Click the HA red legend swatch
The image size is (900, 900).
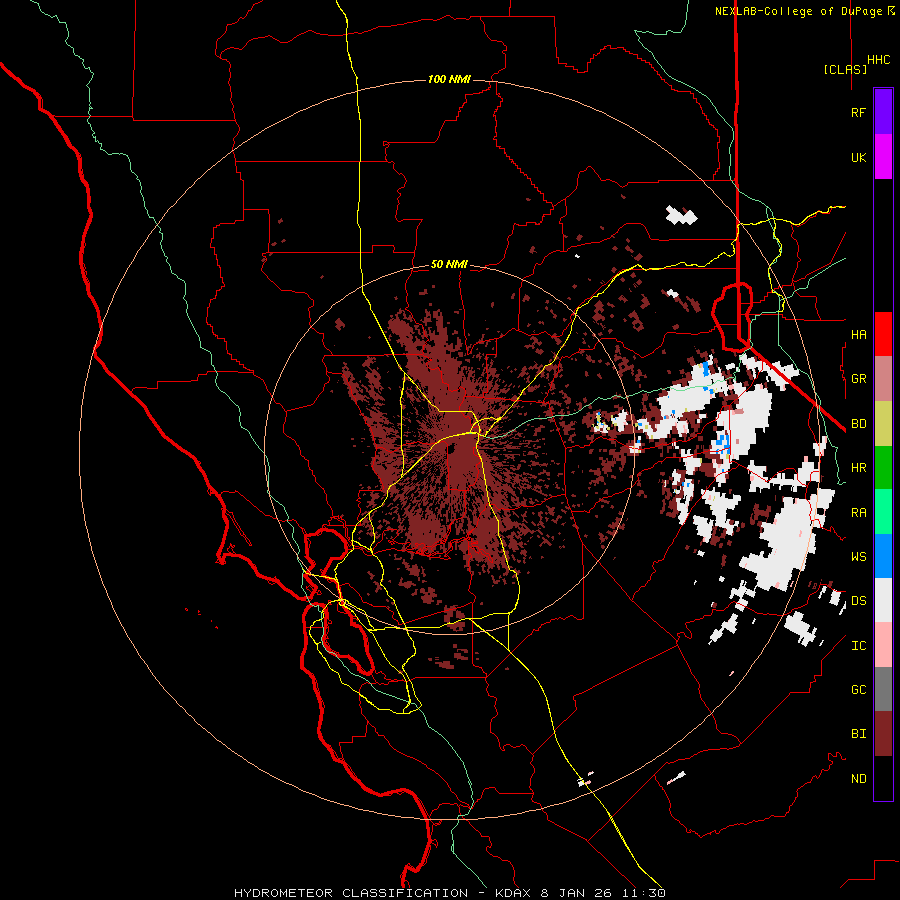coord(883,334)
